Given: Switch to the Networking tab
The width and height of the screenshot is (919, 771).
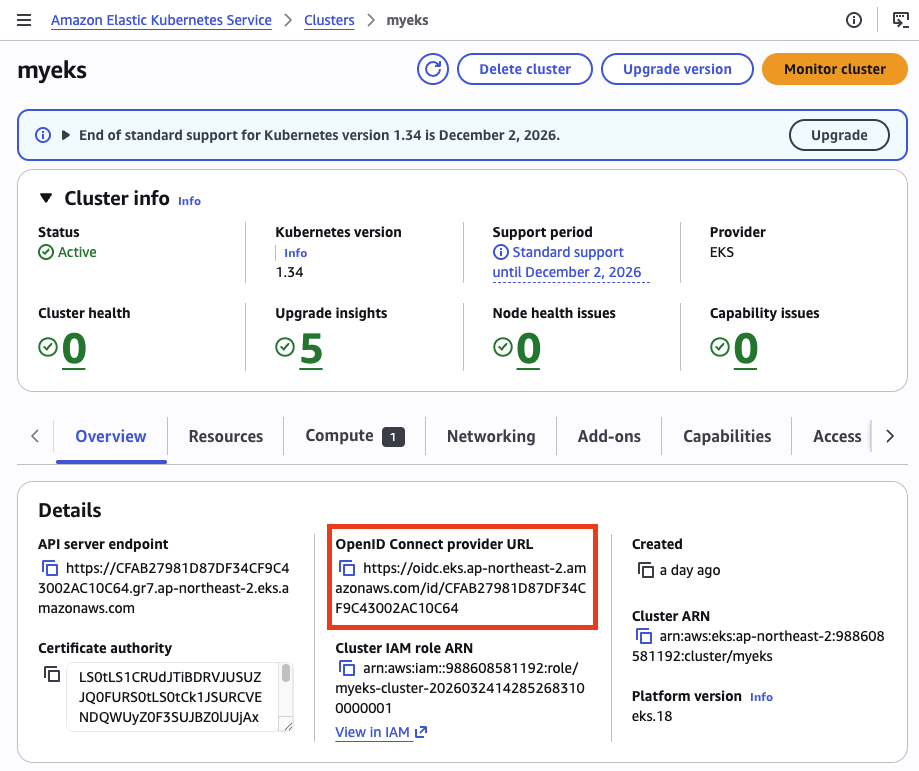Looking at the screenshot, I should click(490, 436).
